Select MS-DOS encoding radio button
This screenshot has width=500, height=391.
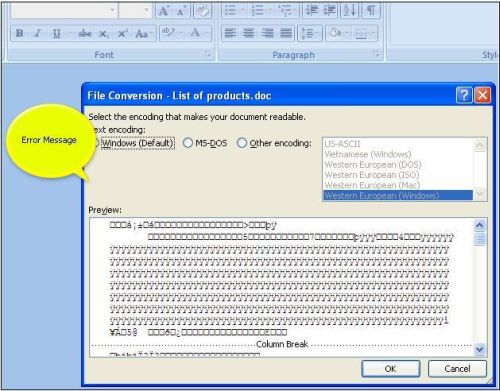pos(188,143)
